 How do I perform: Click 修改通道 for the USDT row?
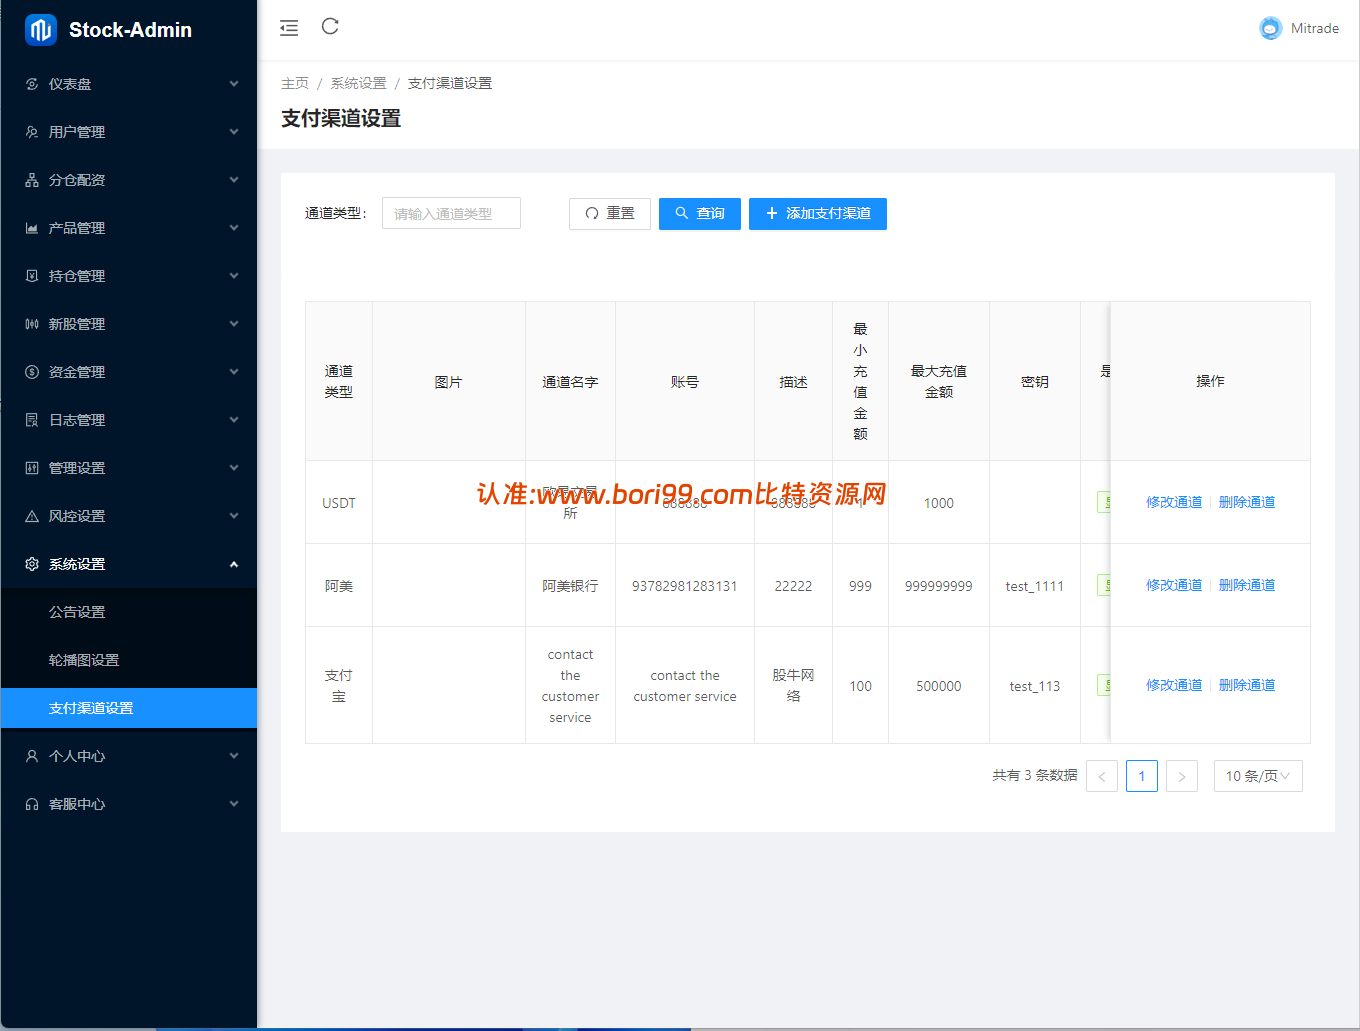point(1174,502)
